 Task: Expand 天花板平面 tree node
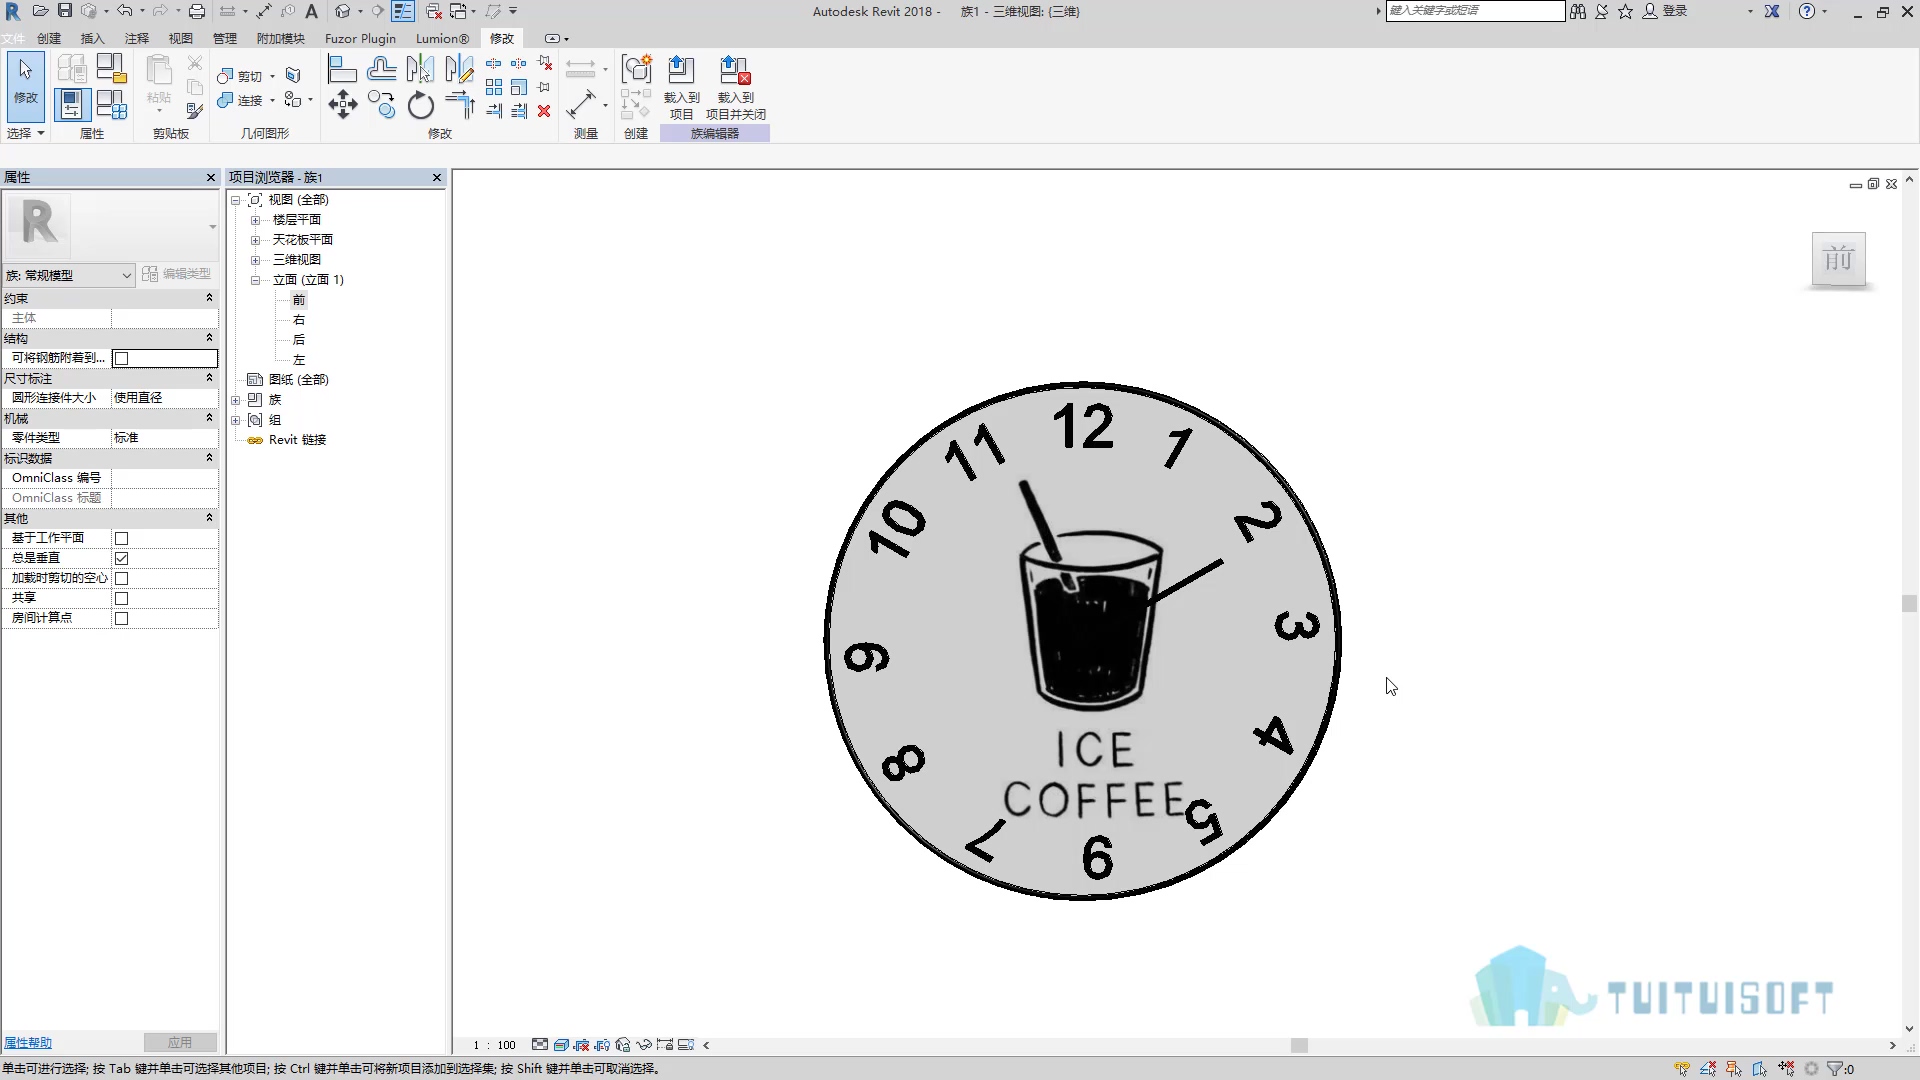tap(255, 240)
